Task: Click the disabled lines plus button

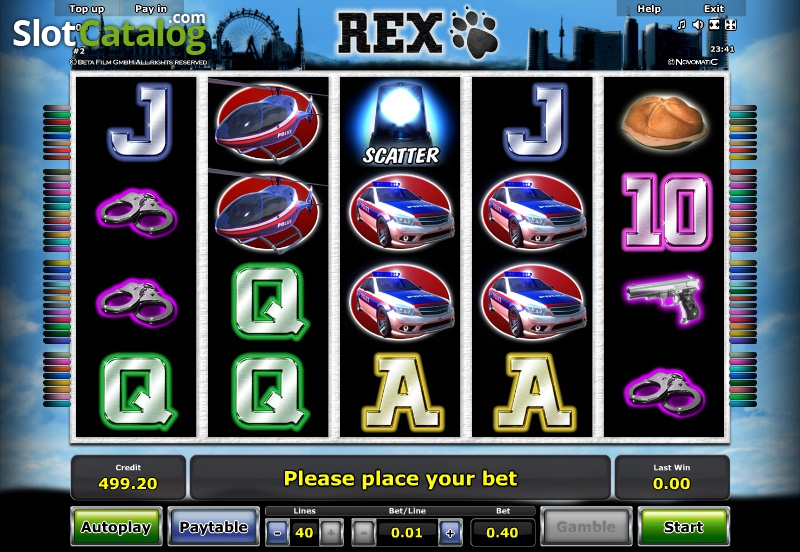Action: pyautogui.click(x=331, y=533)
